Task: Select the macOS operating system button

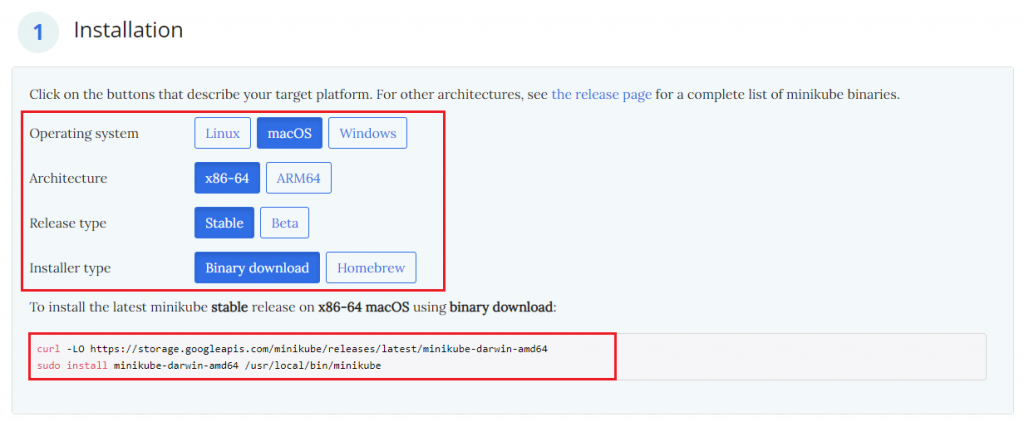Action: coord(290,133)
